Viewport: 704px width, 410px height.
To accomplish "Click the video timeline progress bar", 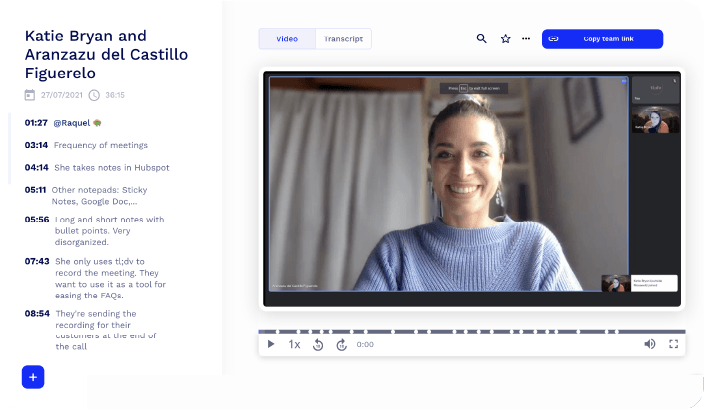I will point(471,331).
